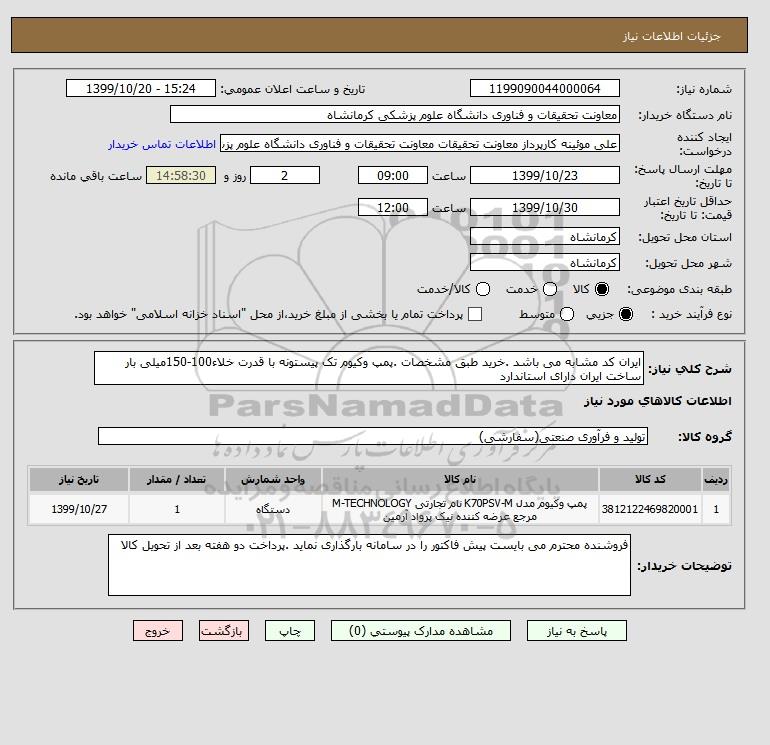The image size is (770, 745).
Task: Click the delivery city field کرمانشاه
Action: pos(545,262)
